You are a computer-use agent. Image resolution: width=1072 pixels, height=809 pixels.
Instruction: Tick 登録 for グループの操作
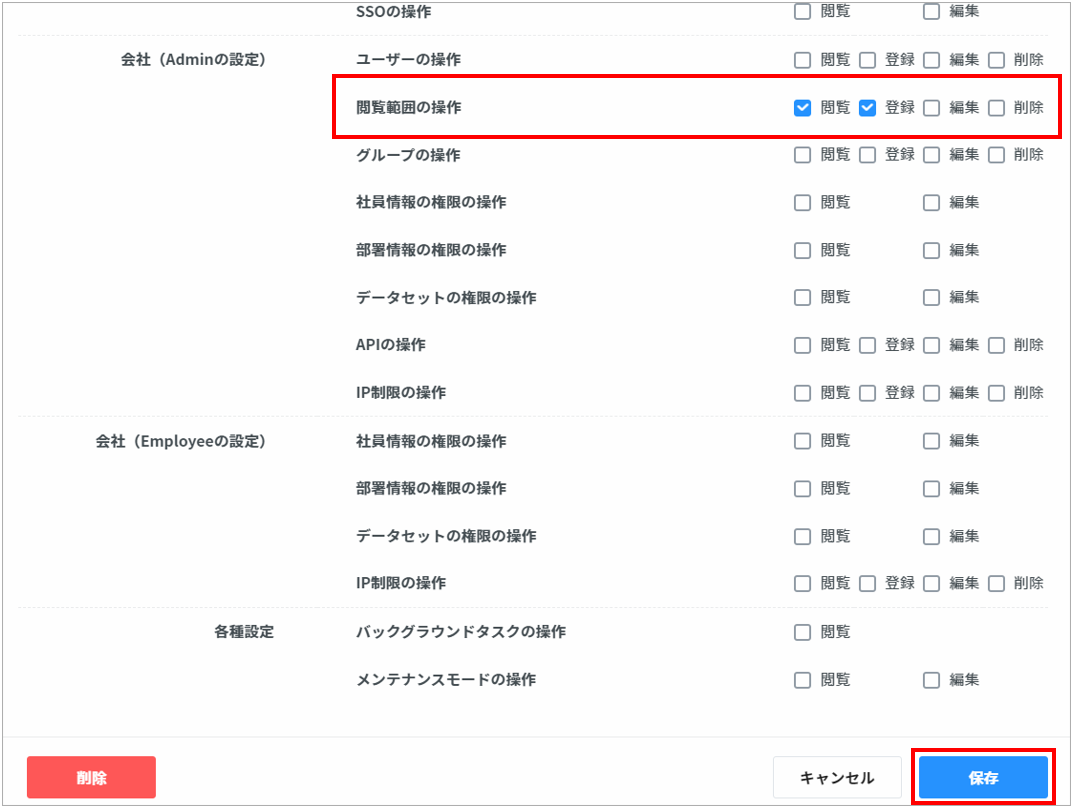[868, 155]
